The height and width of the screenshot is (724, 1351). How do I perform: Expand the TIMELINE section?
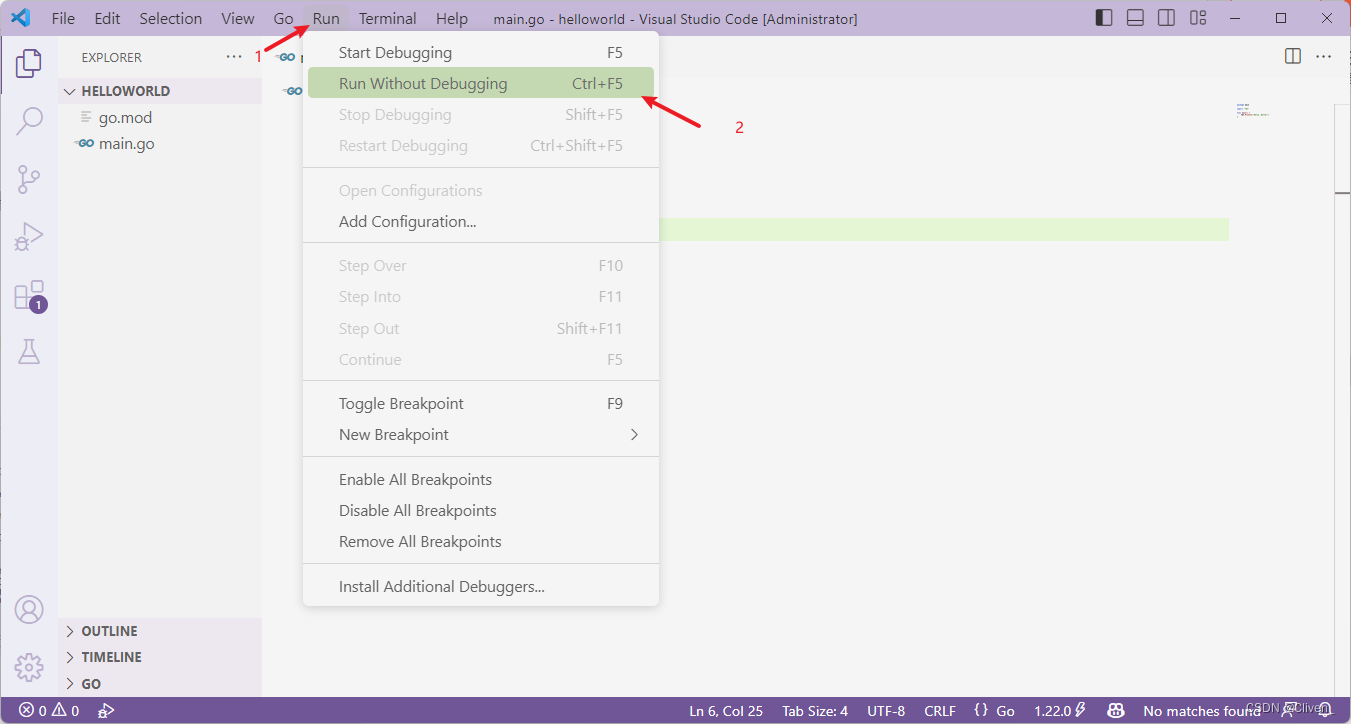(160, 657)
